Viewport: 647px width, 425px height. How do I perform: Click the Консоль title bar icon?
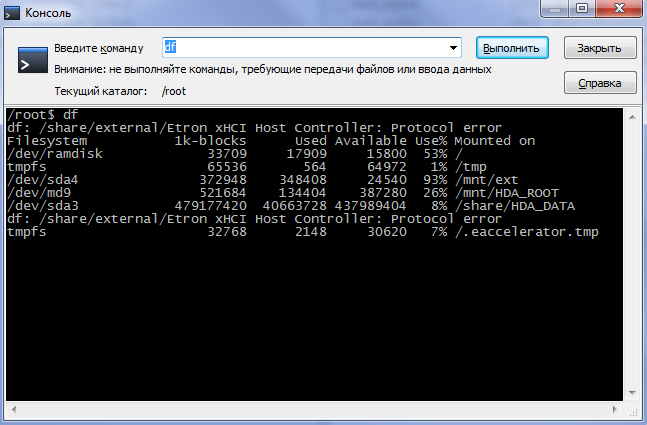point(12,13)
